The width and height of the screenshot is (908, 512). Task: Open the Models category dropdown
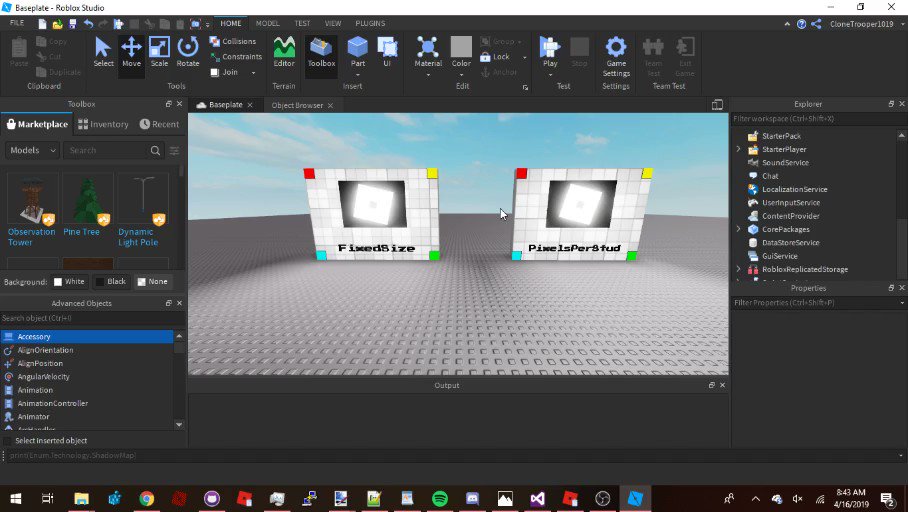32,151
